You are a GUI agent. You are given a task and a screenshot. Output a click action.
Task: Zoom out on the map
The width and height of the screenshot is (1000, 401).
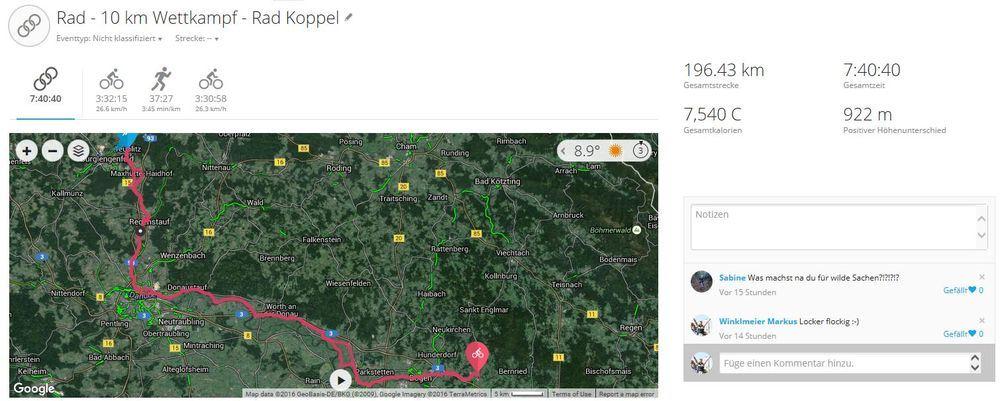(x=52, y=151)
